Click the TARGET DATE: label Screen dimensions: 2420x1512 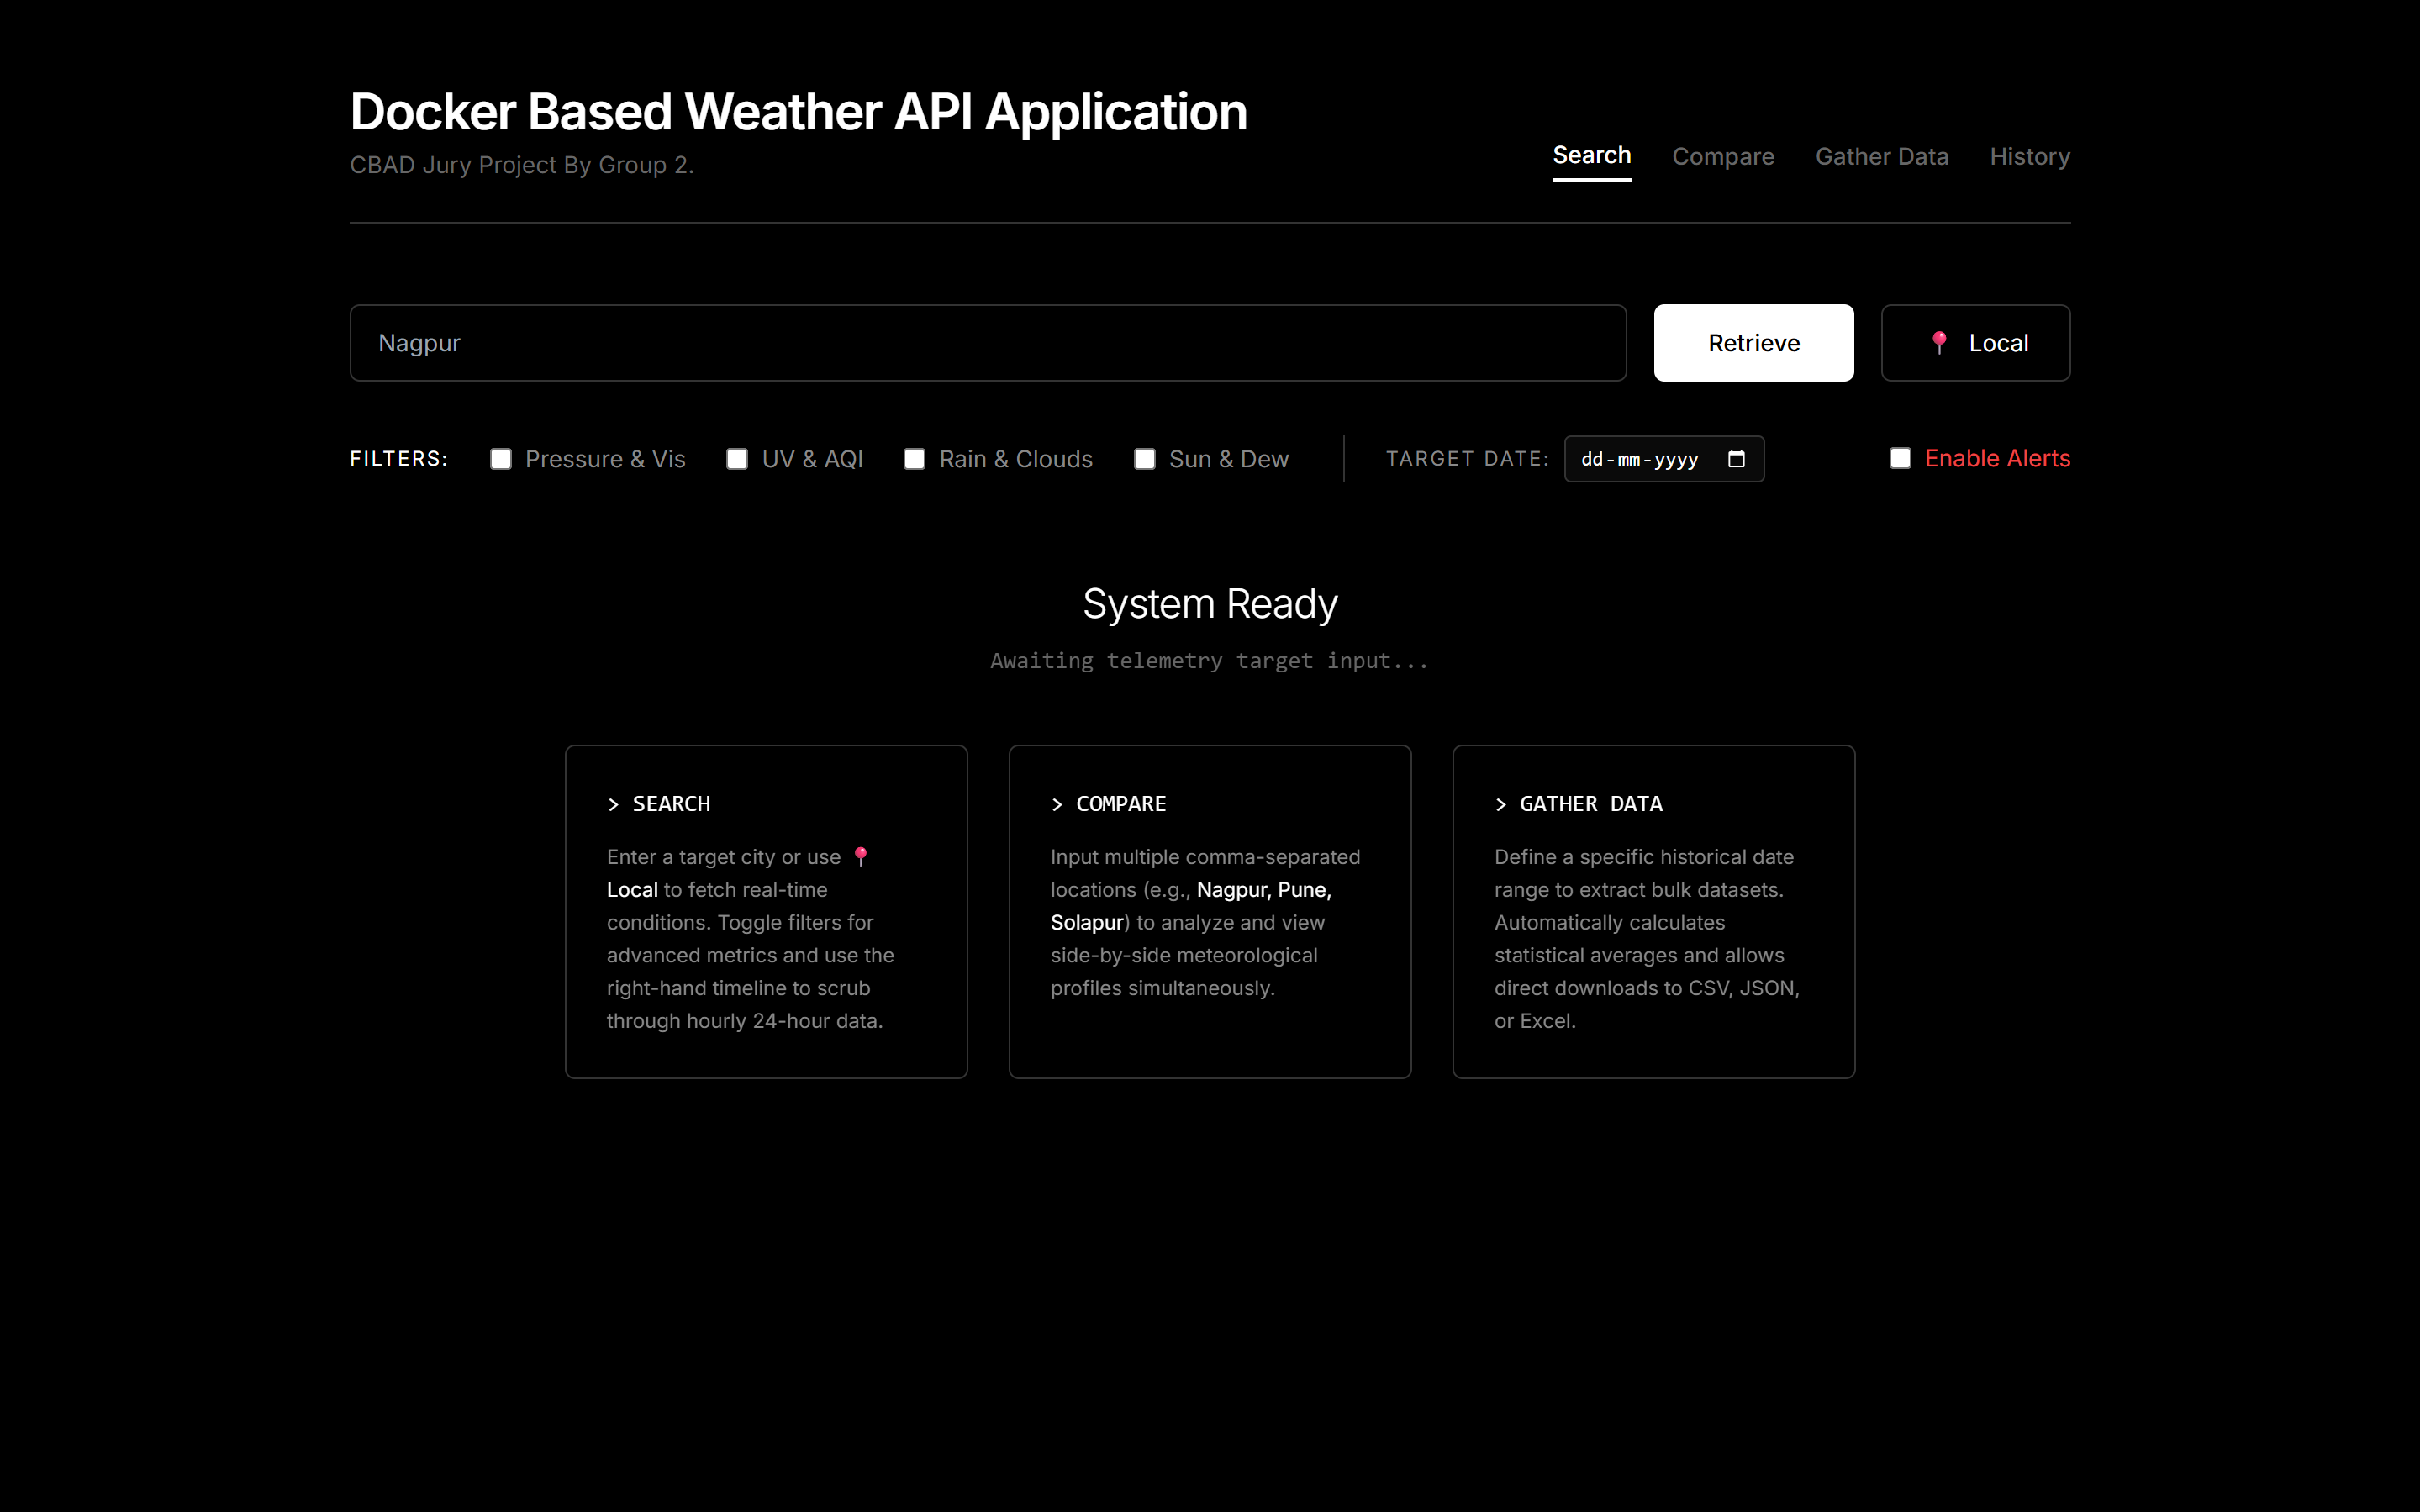click(x=1467, y=459)
